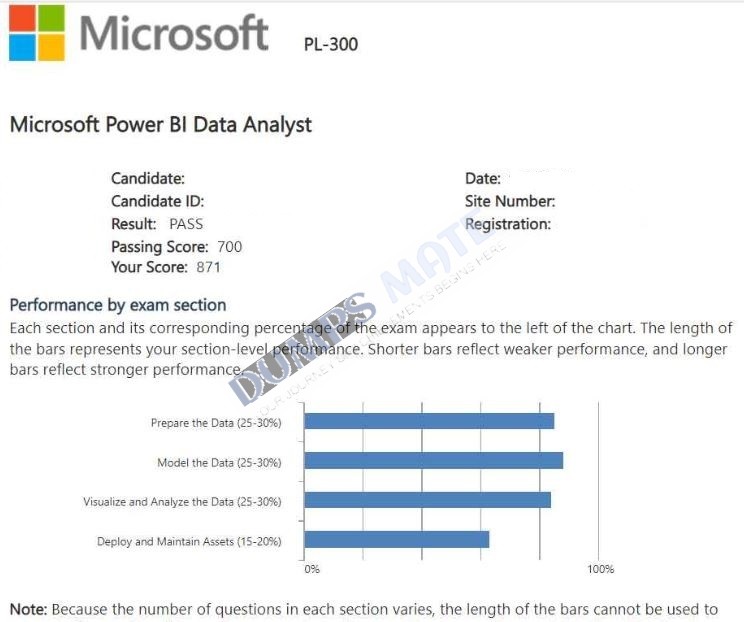This screenshot has height=622, width=744.
Task: Click the Dumps Mate watermark
Action: click(353, 313)
